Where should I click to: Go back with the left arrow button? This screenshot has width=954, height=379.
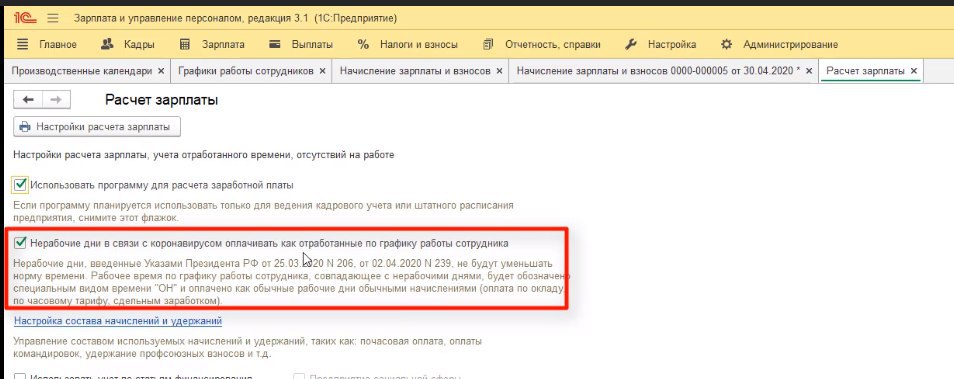(x=28, y=100)
